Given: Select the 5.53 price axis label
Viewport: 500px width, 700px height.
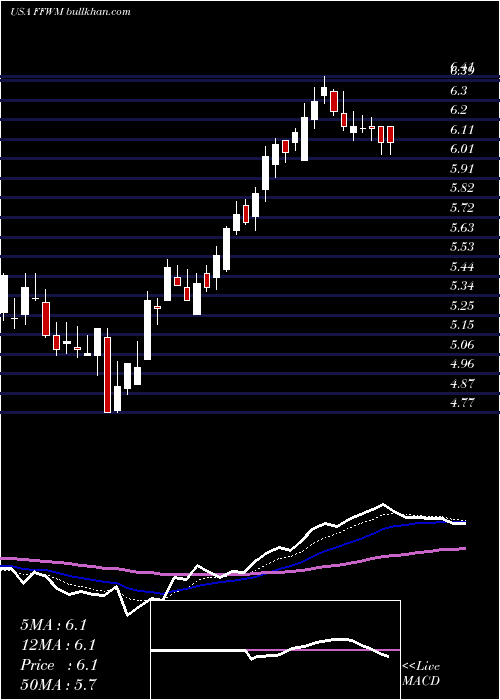Looking at the screenshot, I should tap(462, 246).
